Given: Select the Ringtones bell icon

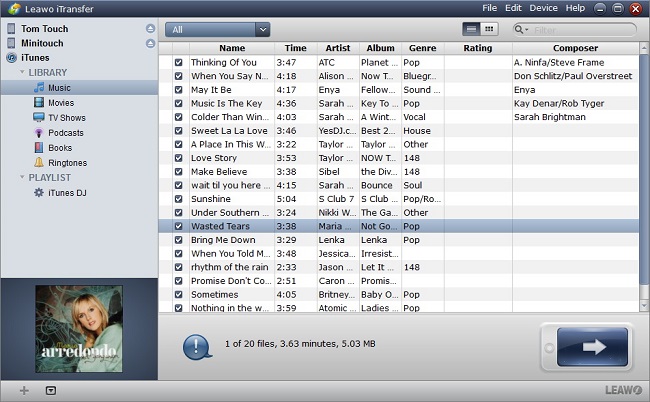Looking at the screenshot, I should tap(39, 162).
